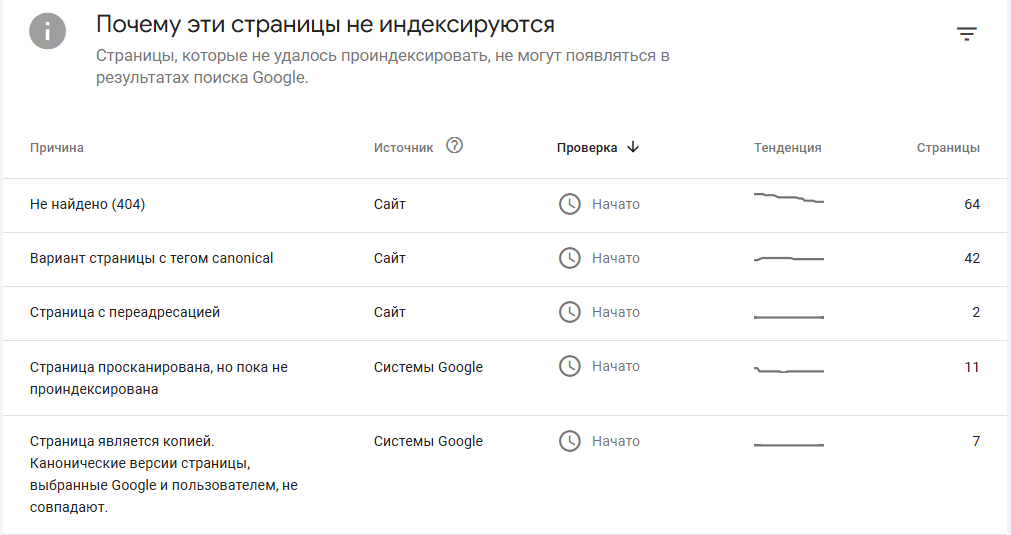Click the Источник column header
Viewport: 1011px width, 535px height.
point(404,148)
